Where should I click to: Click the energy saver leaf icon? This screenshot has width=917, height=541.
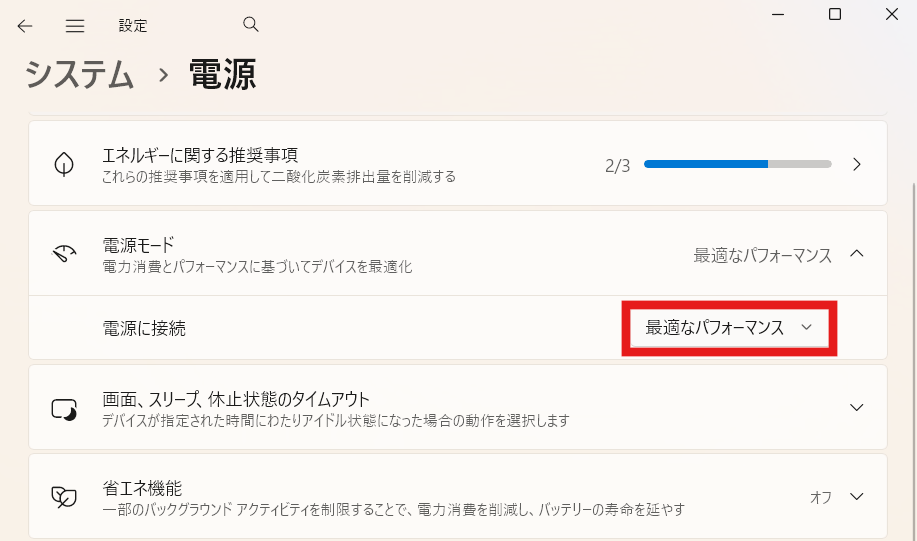pyautogui.click(x=65, y=497)
